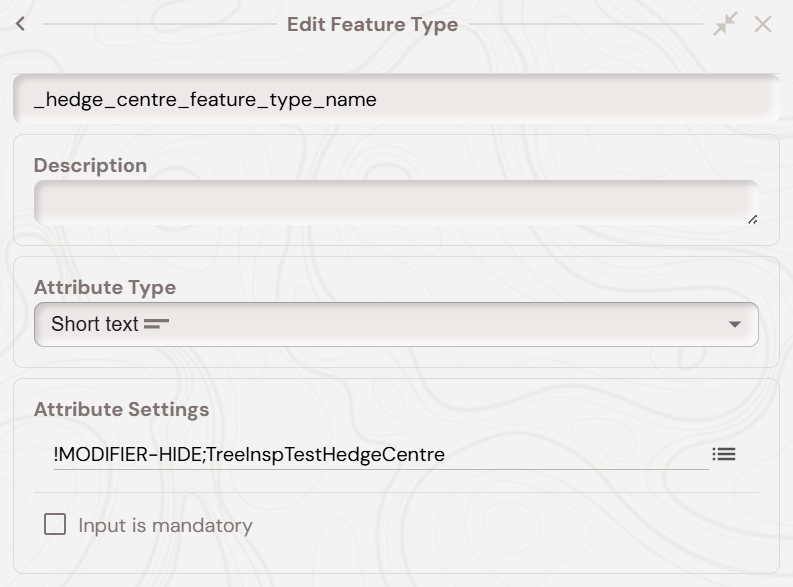The height and width of the screenshot is (587, 793).
Task: Focus the Description text area
Action: pos(396,202)
